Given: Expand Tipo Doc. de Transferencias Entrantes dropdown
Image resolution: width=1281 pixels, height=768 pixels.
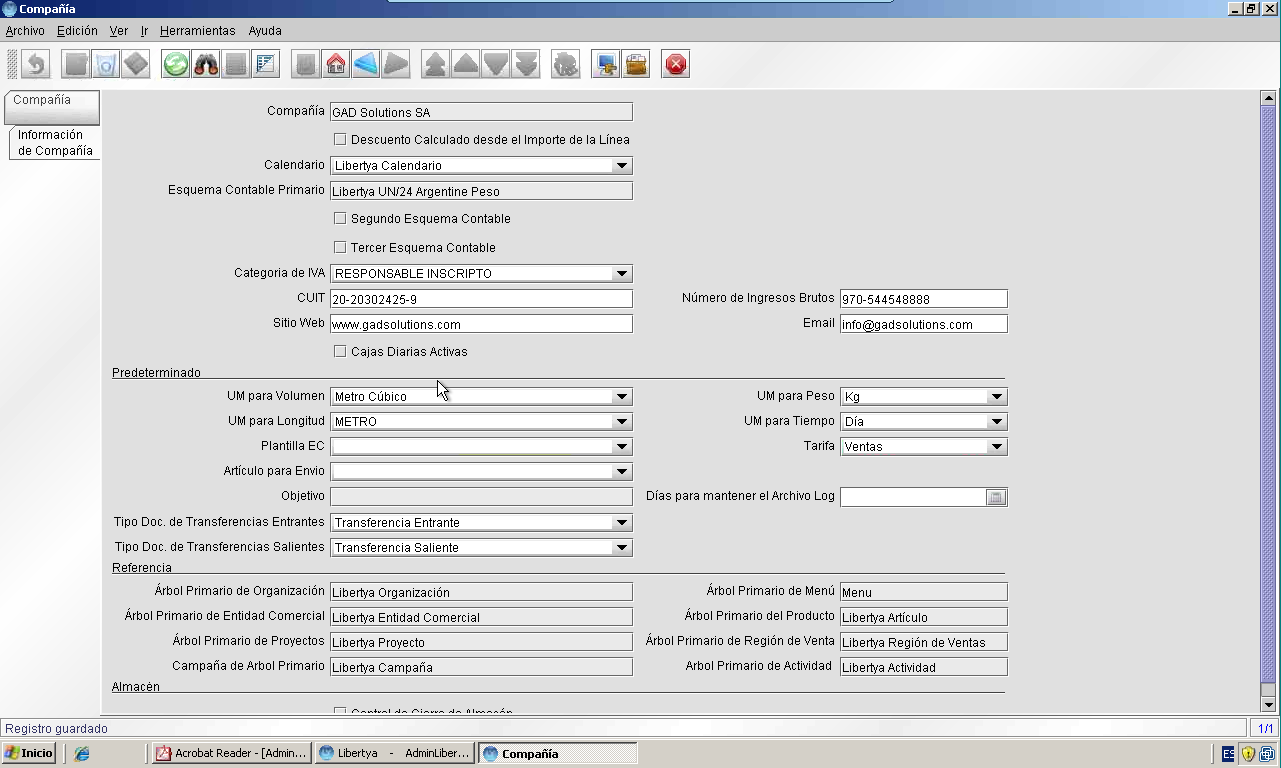Looking at the screenshot, I should [x=621, y=523].
